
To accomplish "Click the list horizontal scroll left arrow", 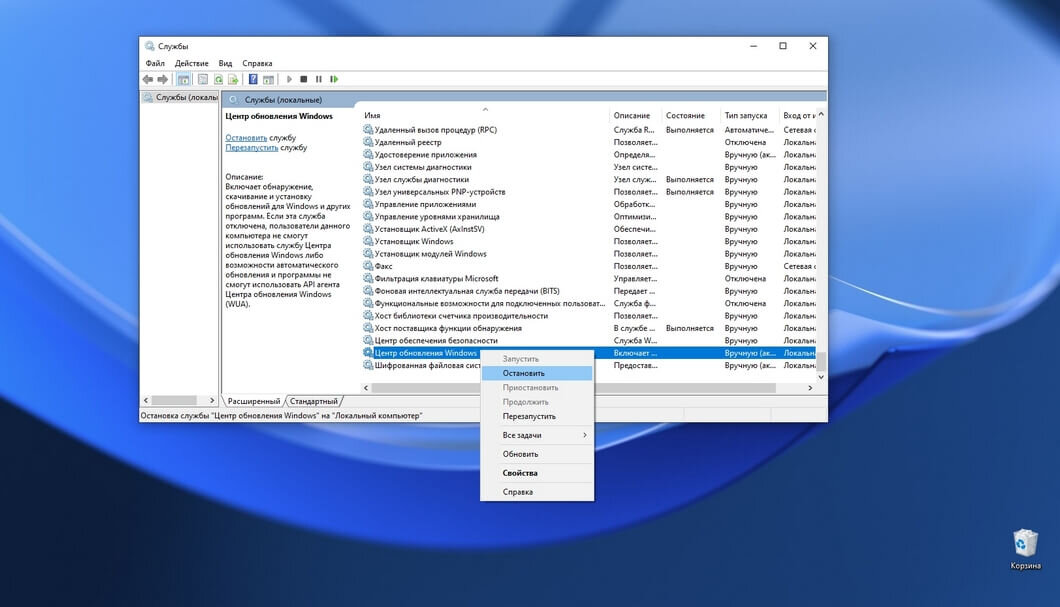I will tap(366, 388).
